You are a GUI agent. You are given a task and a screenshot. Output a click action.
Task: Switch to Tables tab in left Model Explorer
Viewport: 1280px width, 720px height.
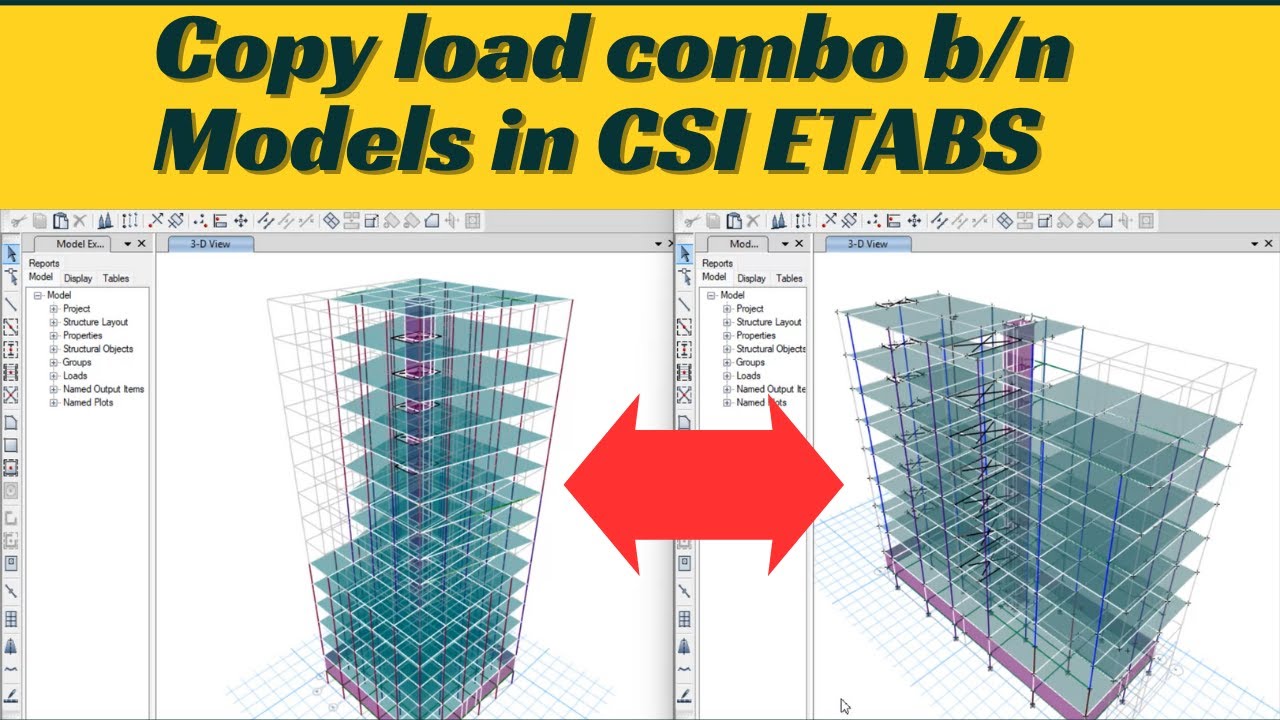click(116, 278)
